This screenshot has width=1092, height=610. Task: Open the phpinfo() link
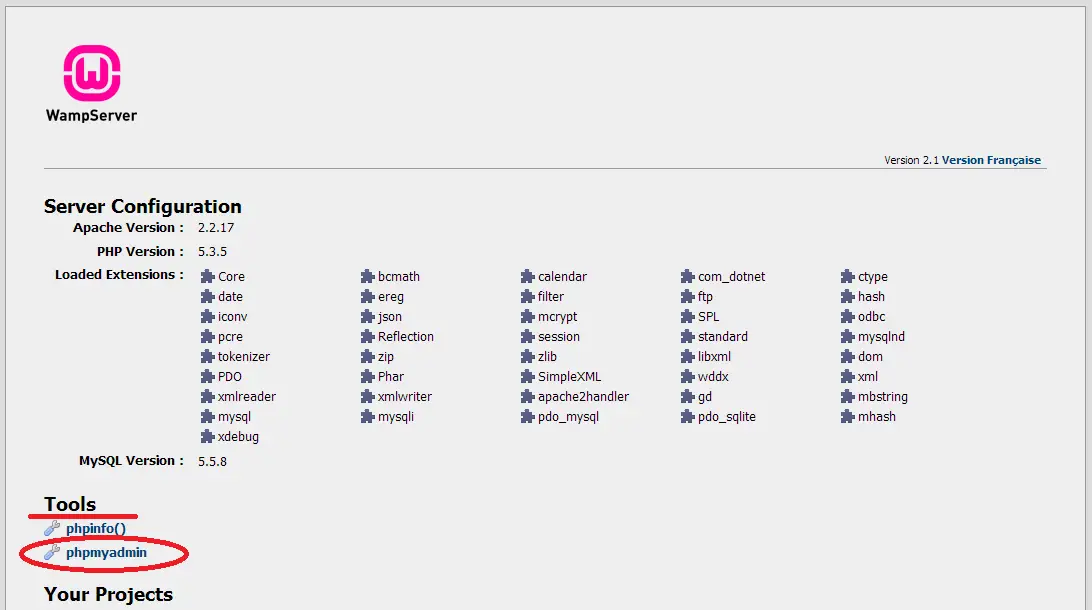tap(96, 529)
